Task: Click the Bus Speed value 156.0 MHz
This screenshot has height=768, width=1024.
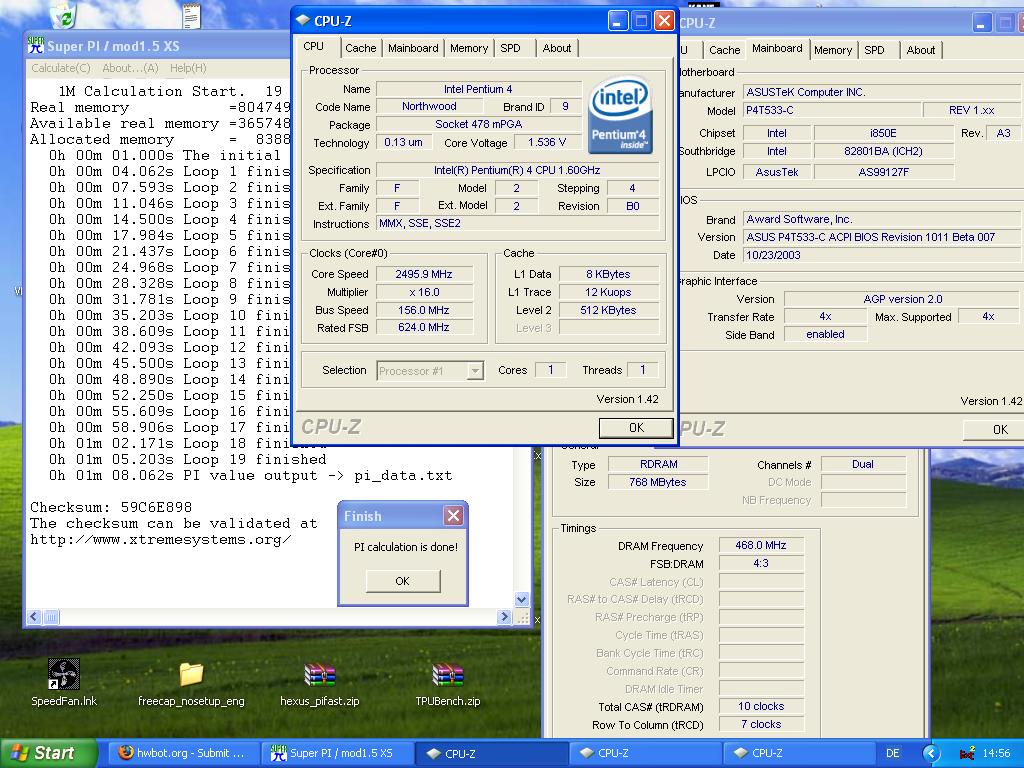Action: [424, 310]
